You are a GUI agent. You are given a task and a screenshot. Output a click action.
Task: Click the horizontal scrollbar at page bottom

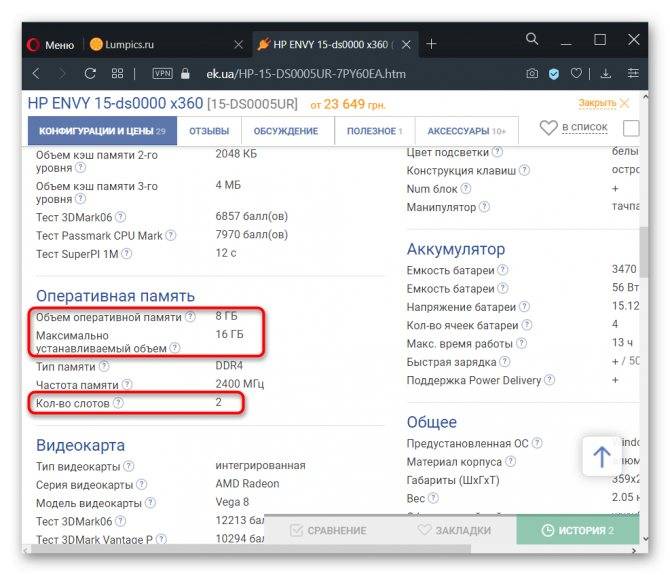[x=250, y=549]
